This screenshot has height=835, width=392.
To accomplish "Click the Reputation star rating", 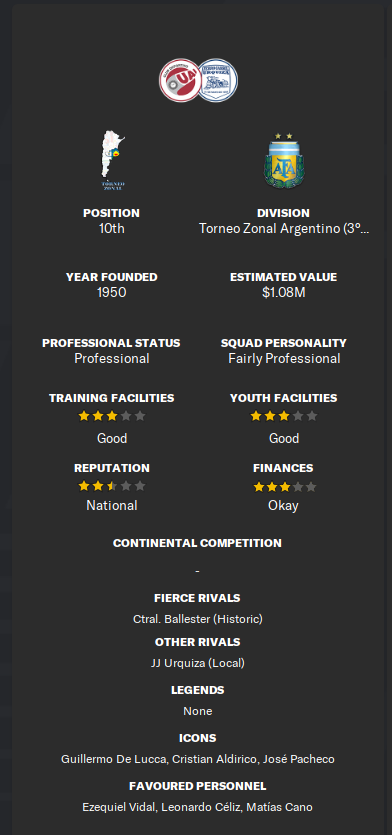I will point(112,486).
